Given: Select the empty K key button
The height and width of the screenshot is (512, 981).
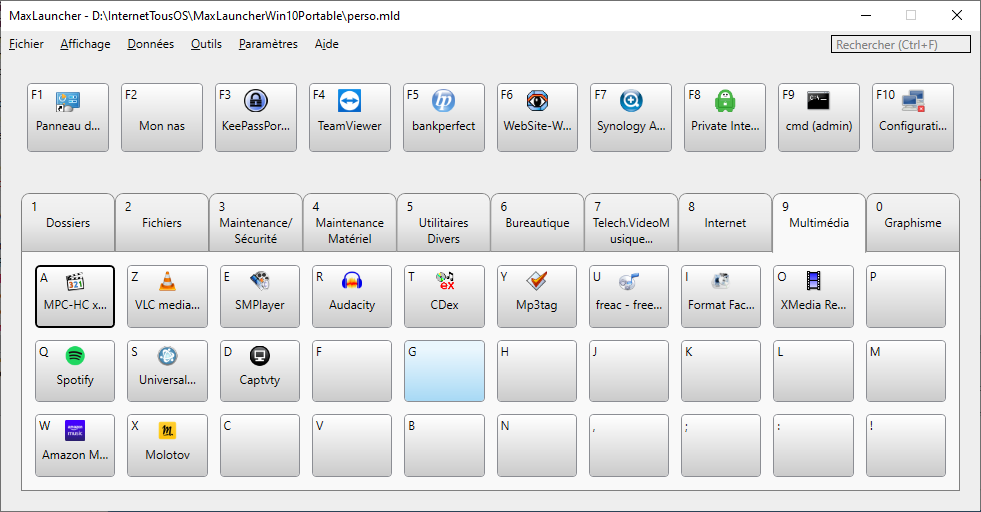Looking at the screenshot, I should [x=721, y=371].
